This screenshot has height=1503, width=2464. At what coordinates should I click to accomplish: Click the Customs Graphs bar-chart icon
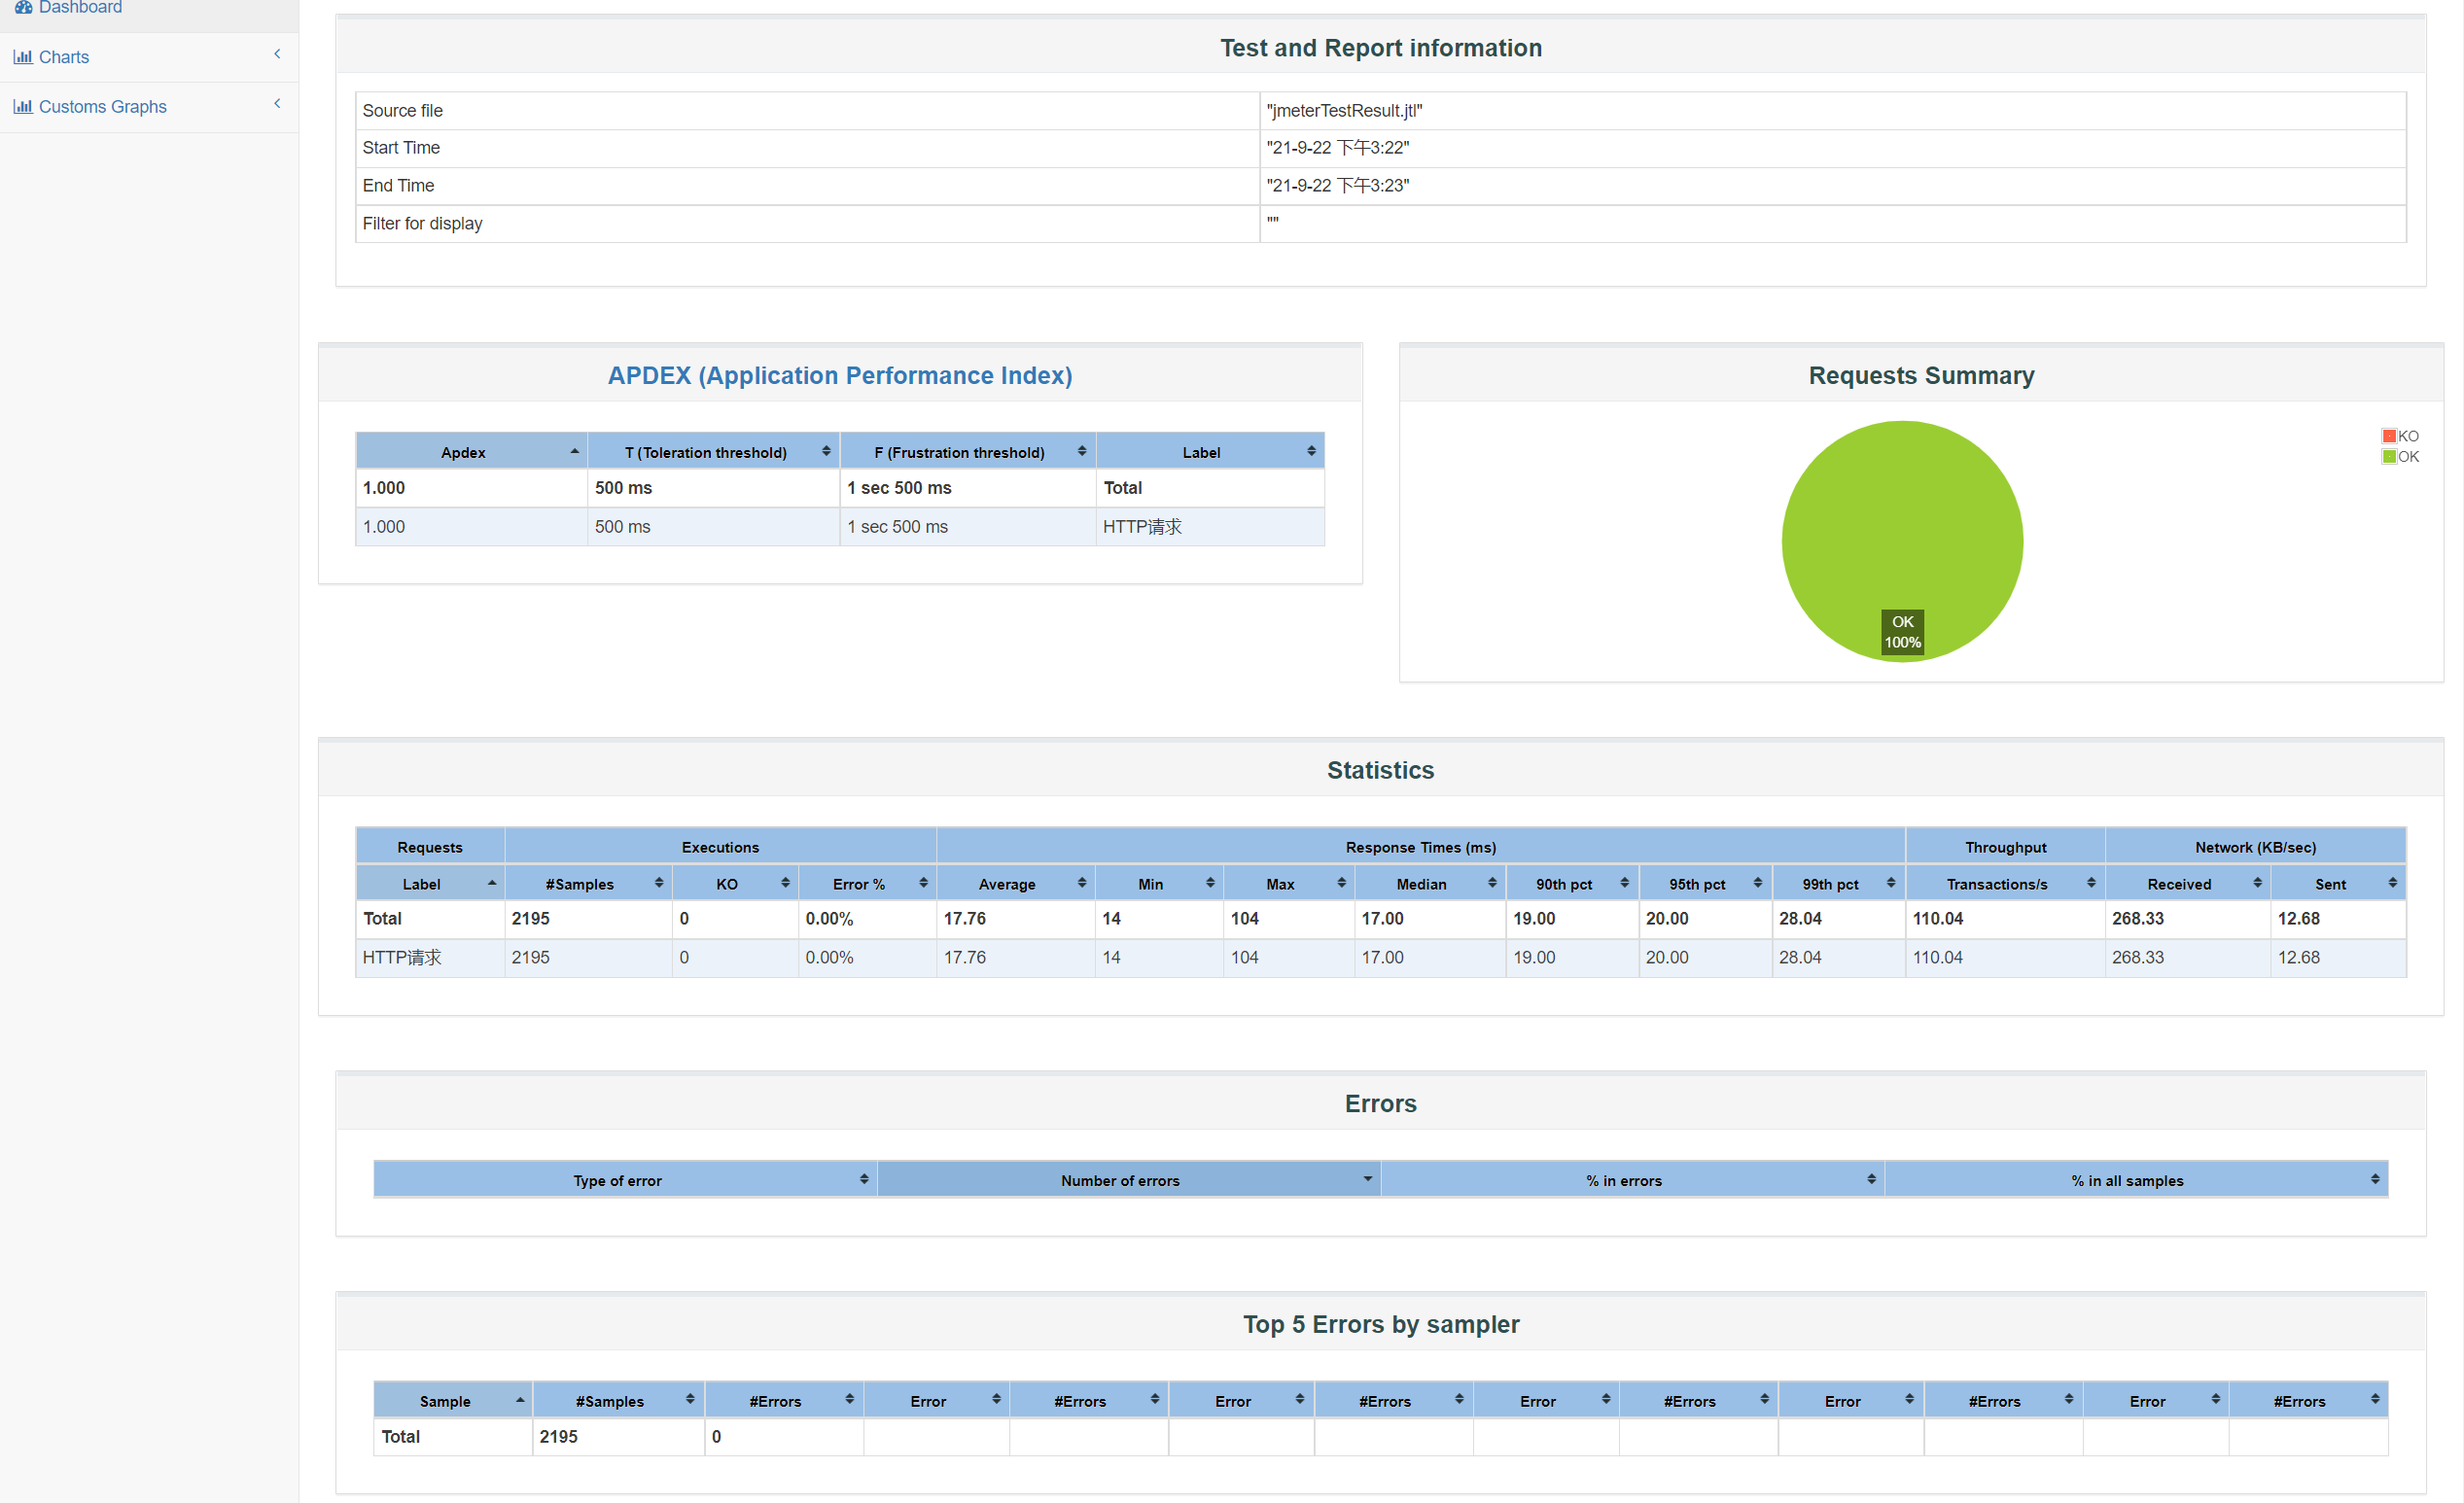point(22,107)
